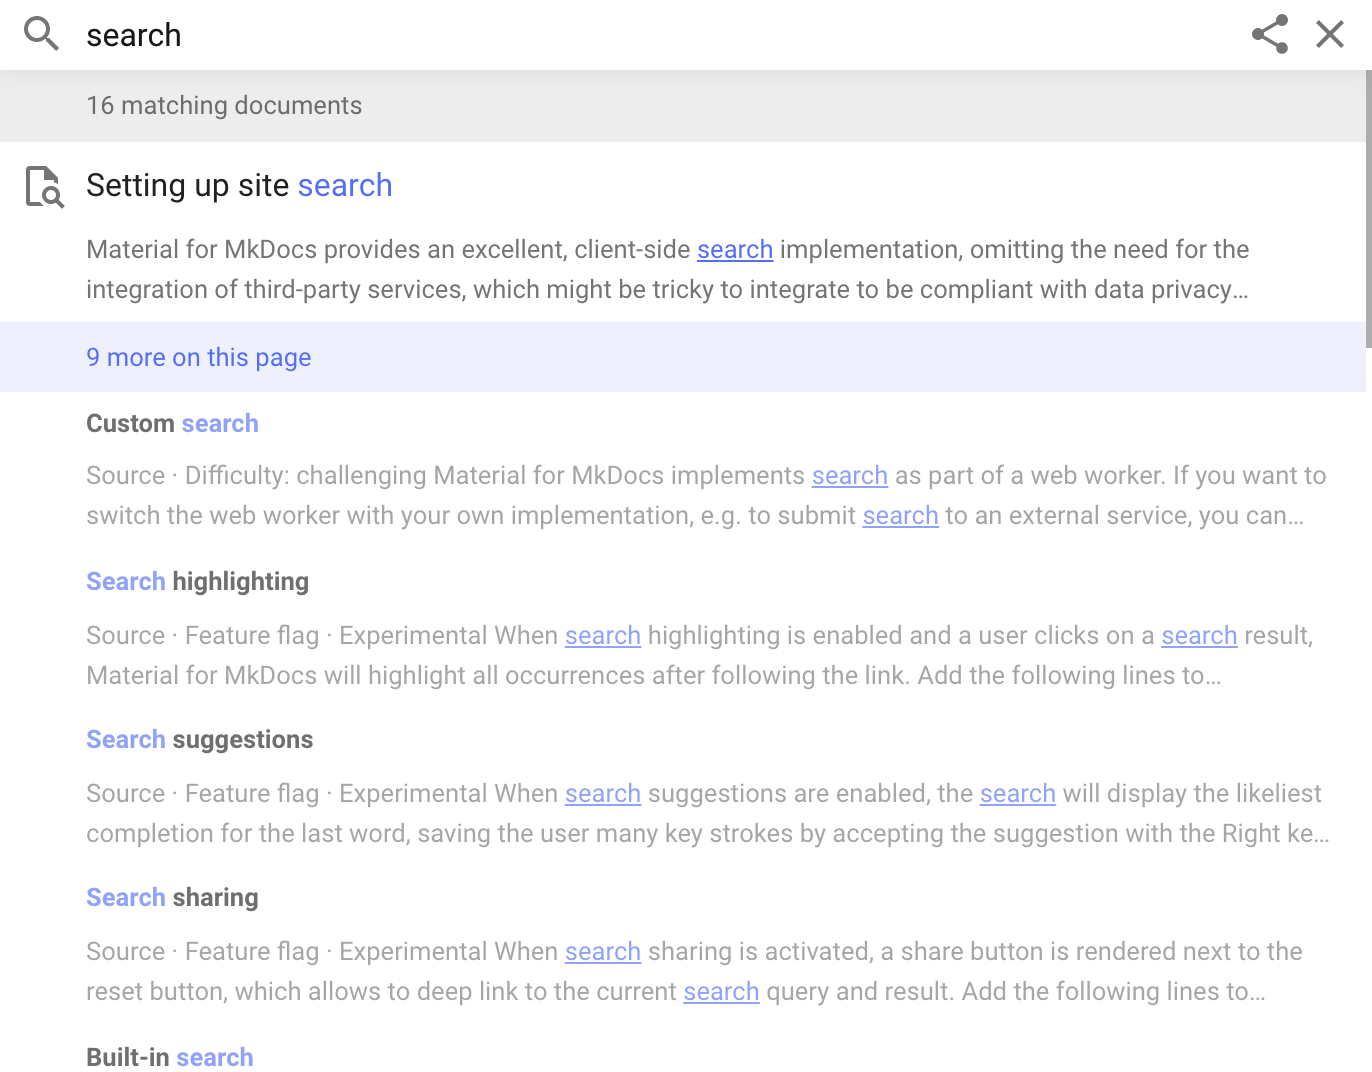Click the underlined search link in the Custom search snippet
Screen dimensions: 1372x1072
[x=849, y=475]
